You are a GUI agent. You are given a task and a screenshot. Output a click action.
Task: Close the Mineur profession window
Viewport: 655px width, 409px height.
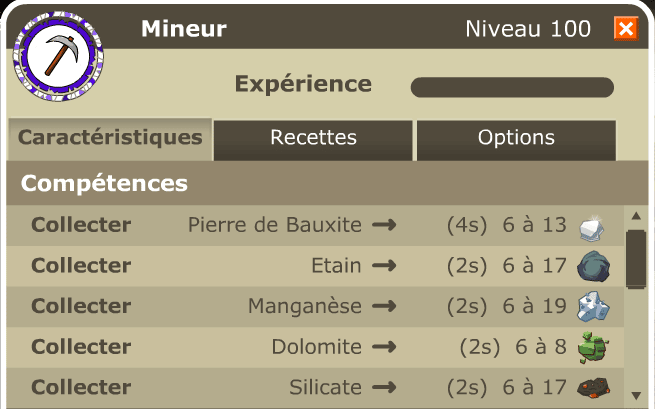(625, 28)
